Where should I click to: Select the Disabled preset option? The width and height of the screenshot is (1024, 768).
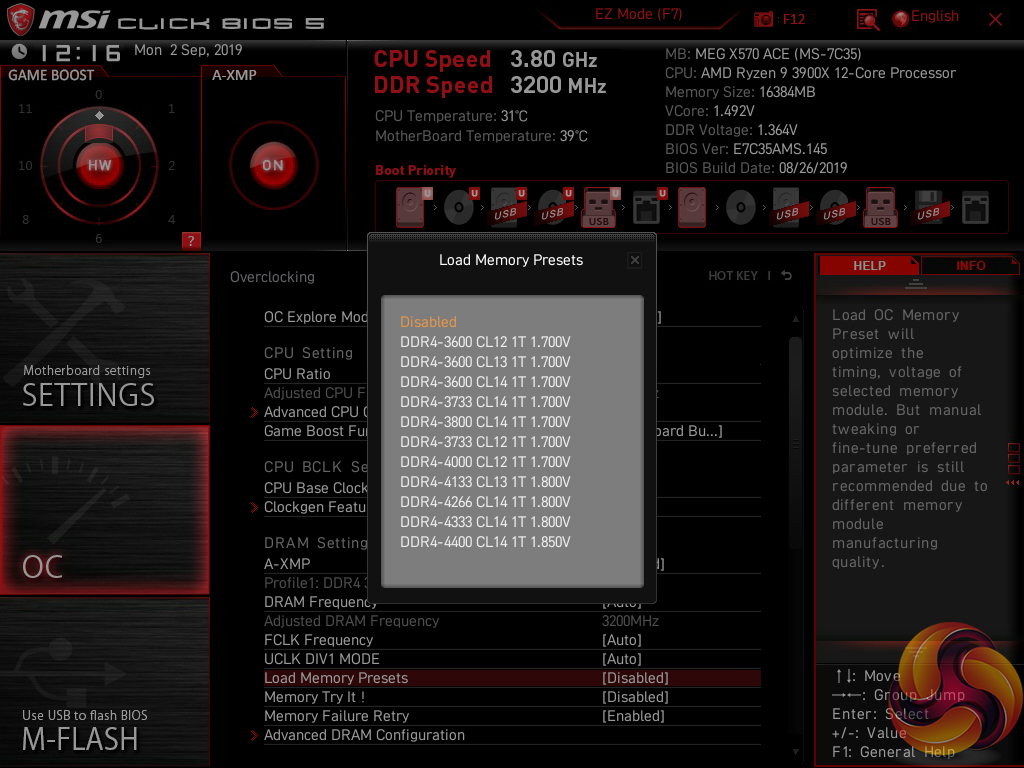click(x=428, y=322)
